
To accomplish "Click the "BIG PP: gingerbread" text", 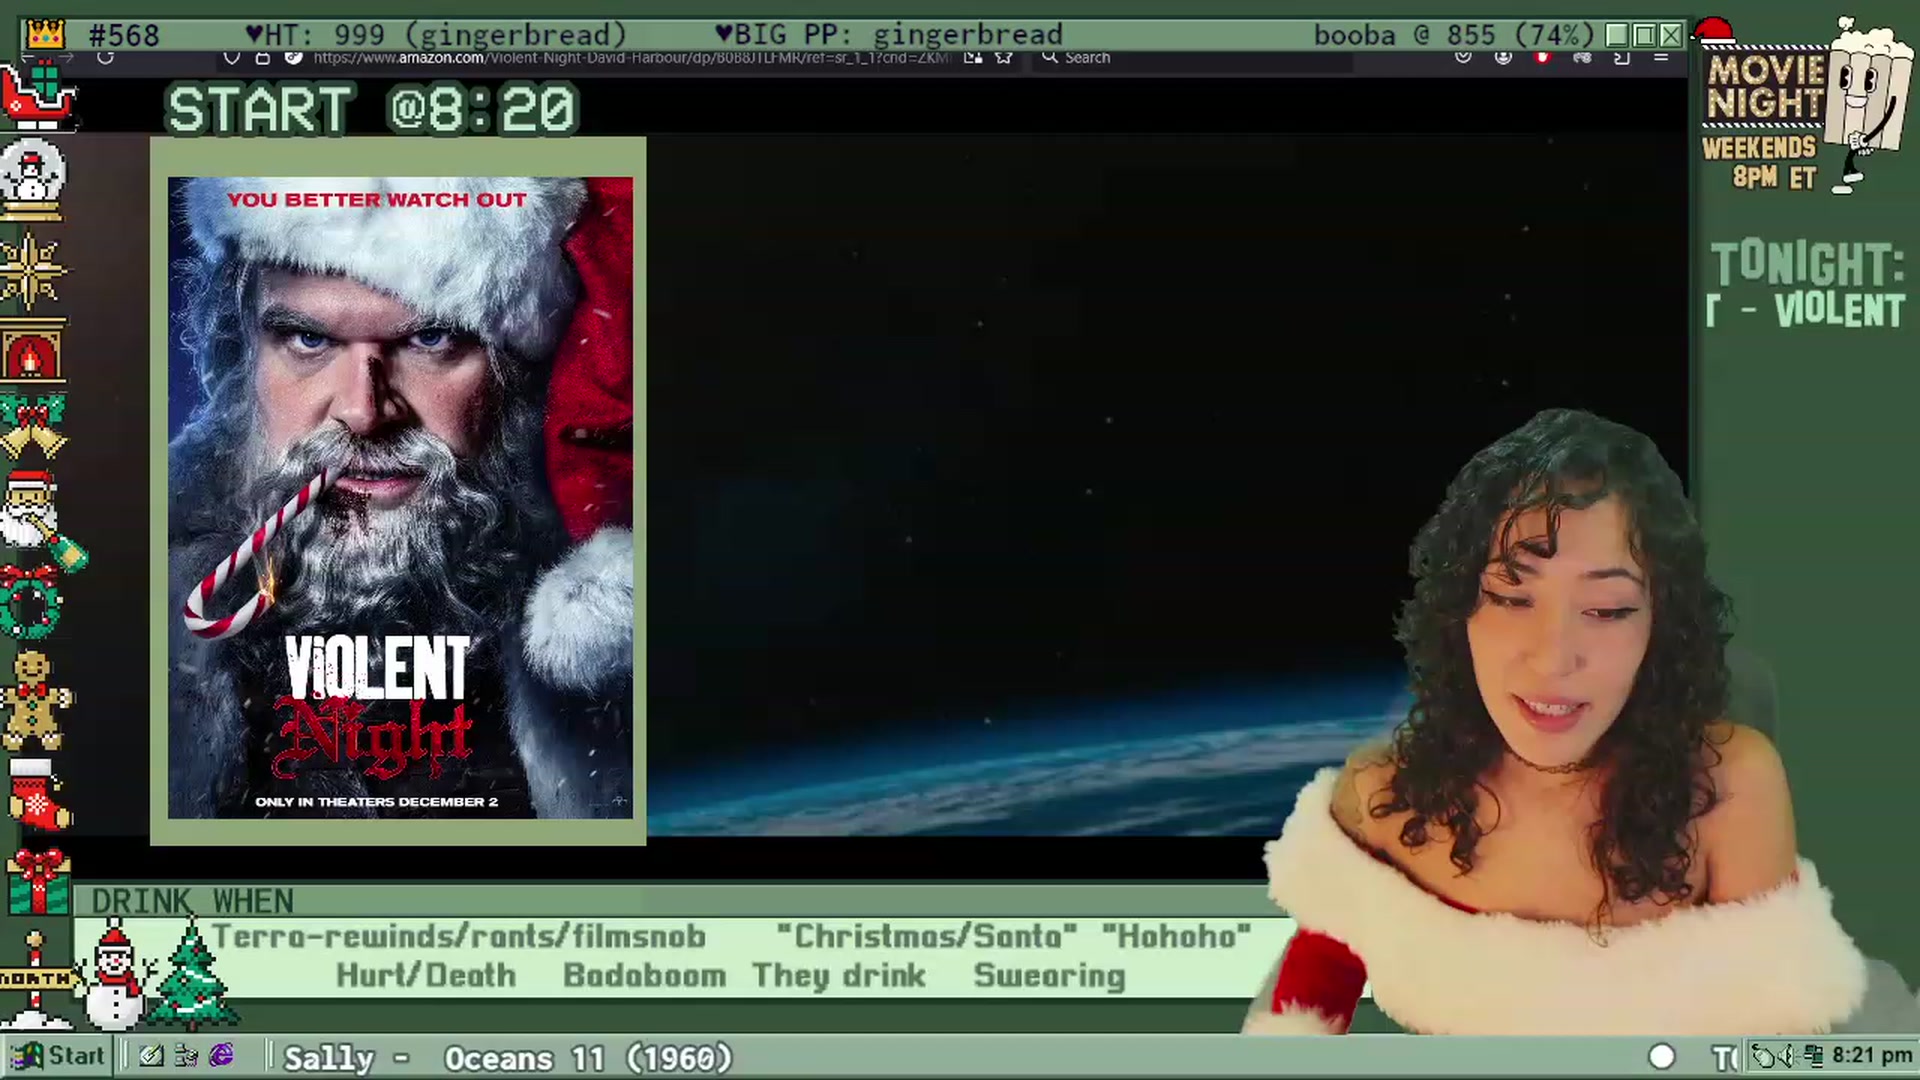I will (x=889, y=36).
